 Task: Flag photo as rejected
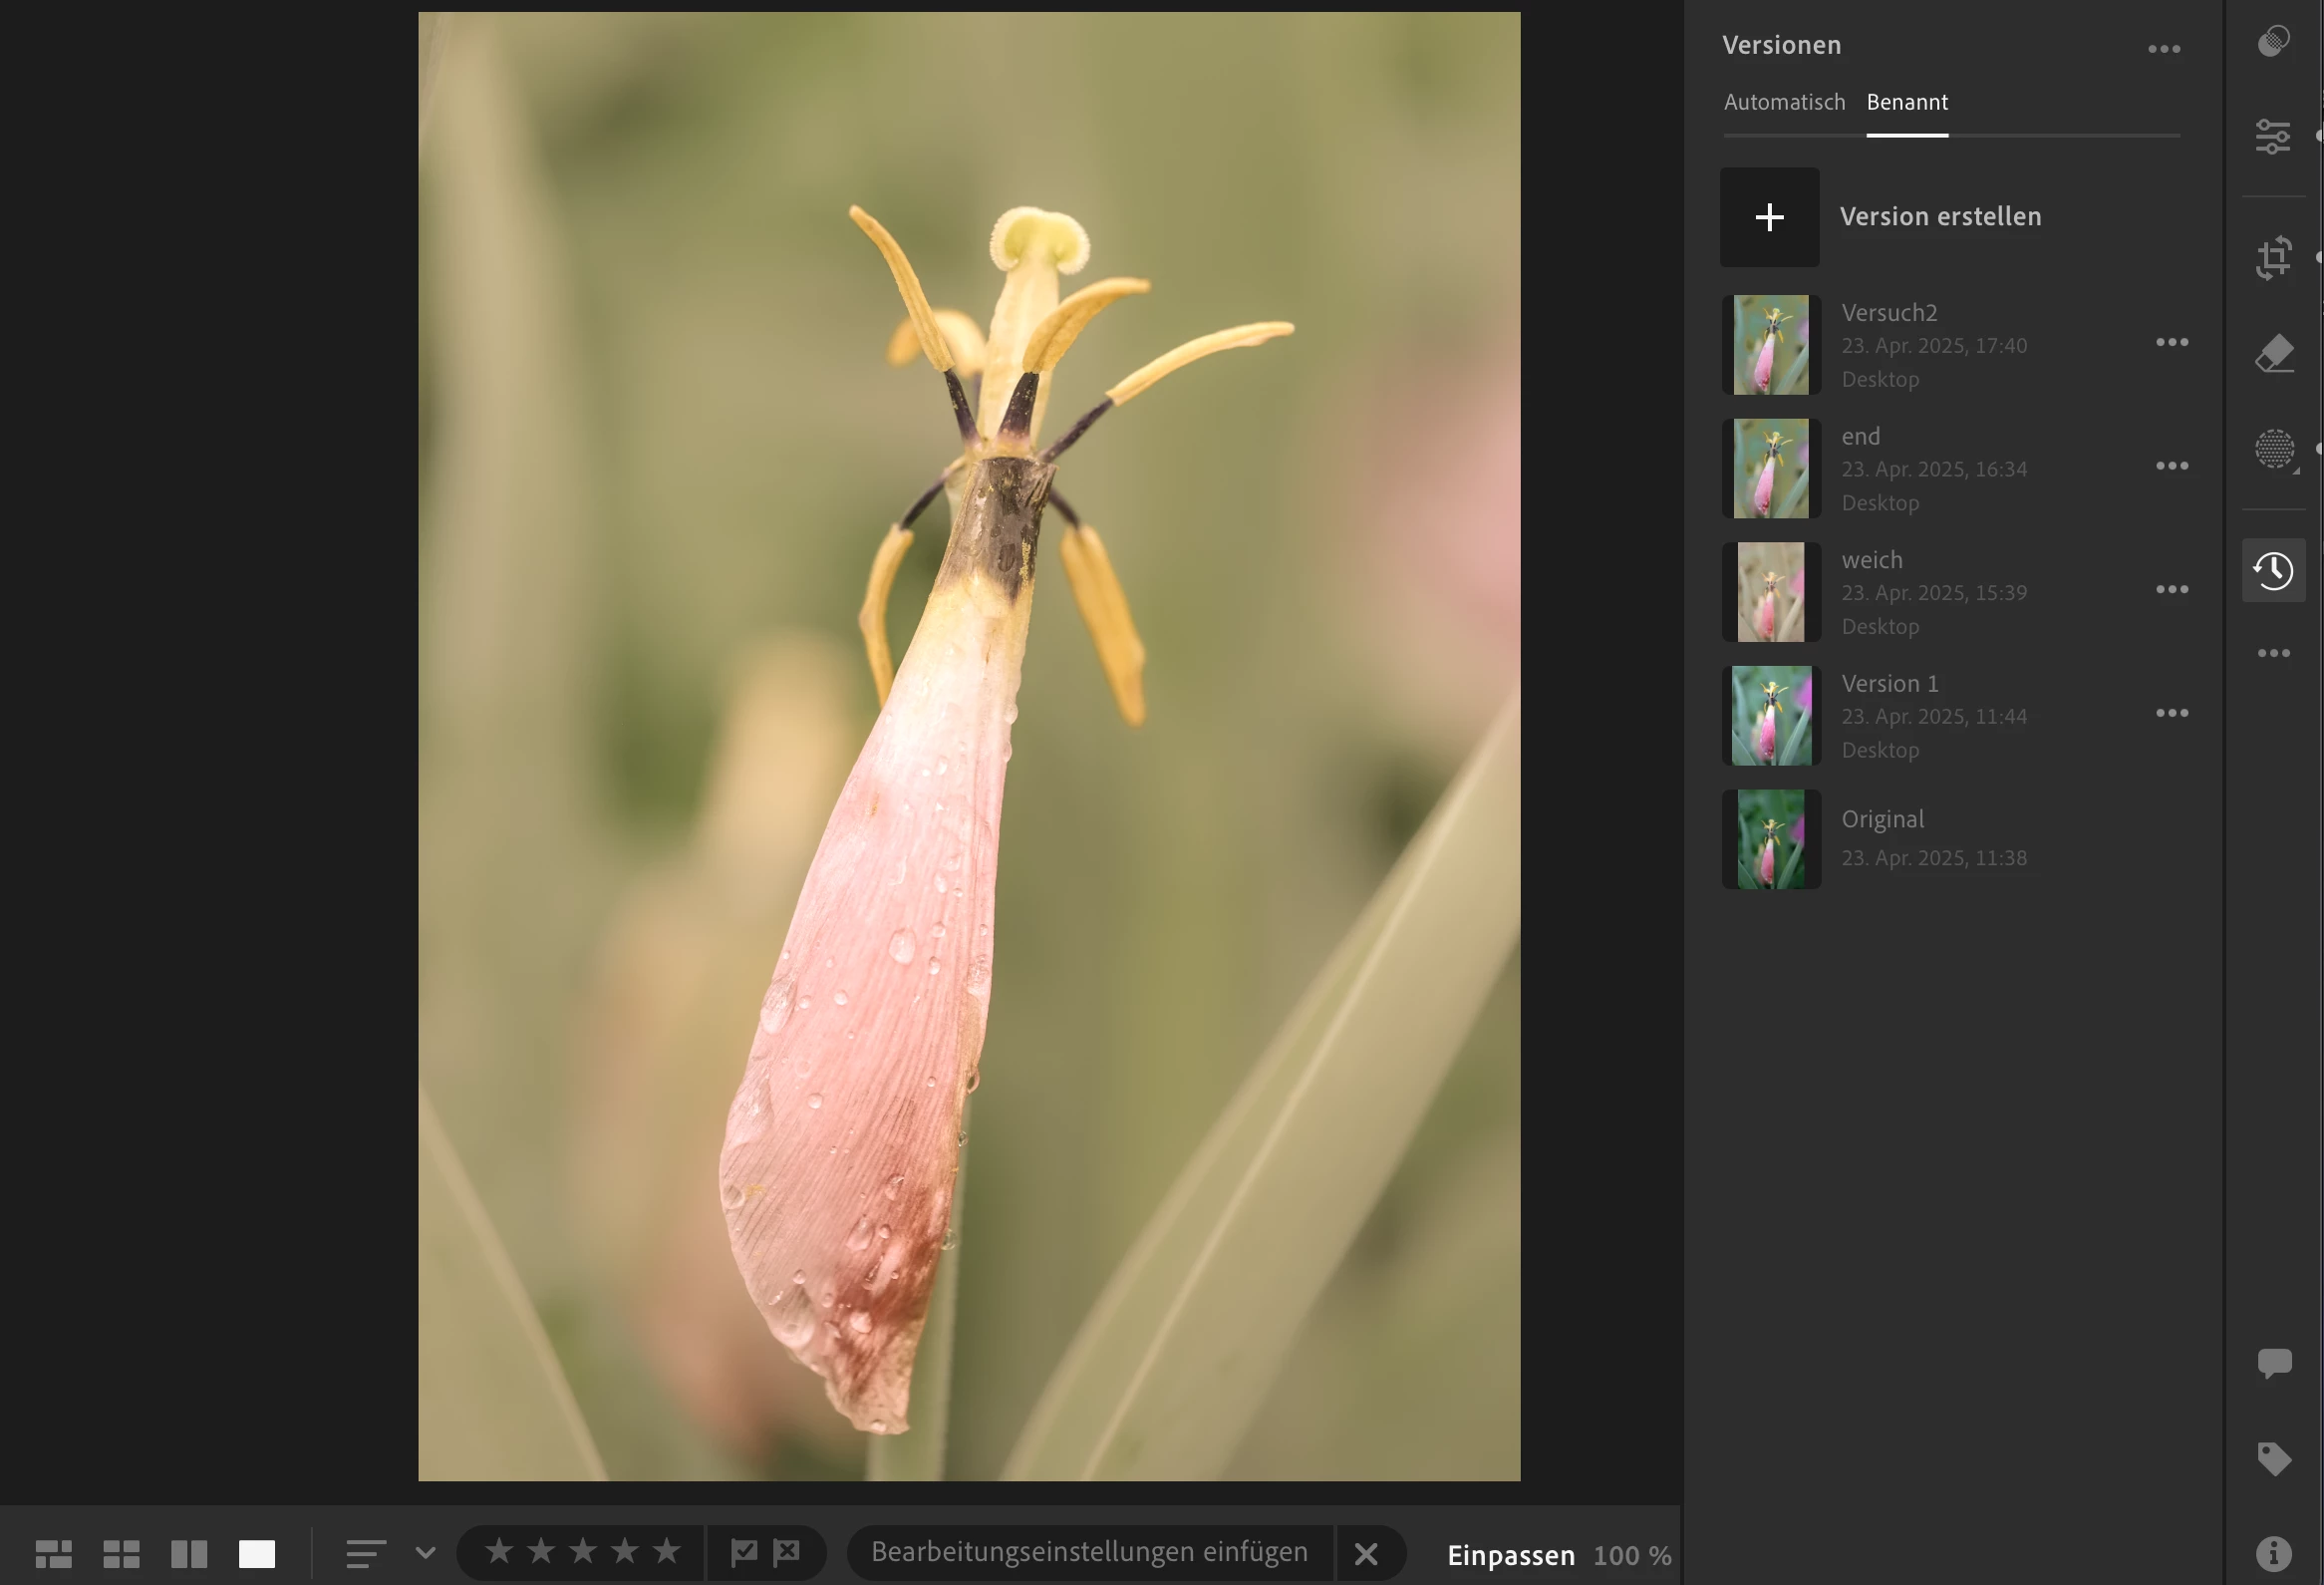(x=787, y=1552)
